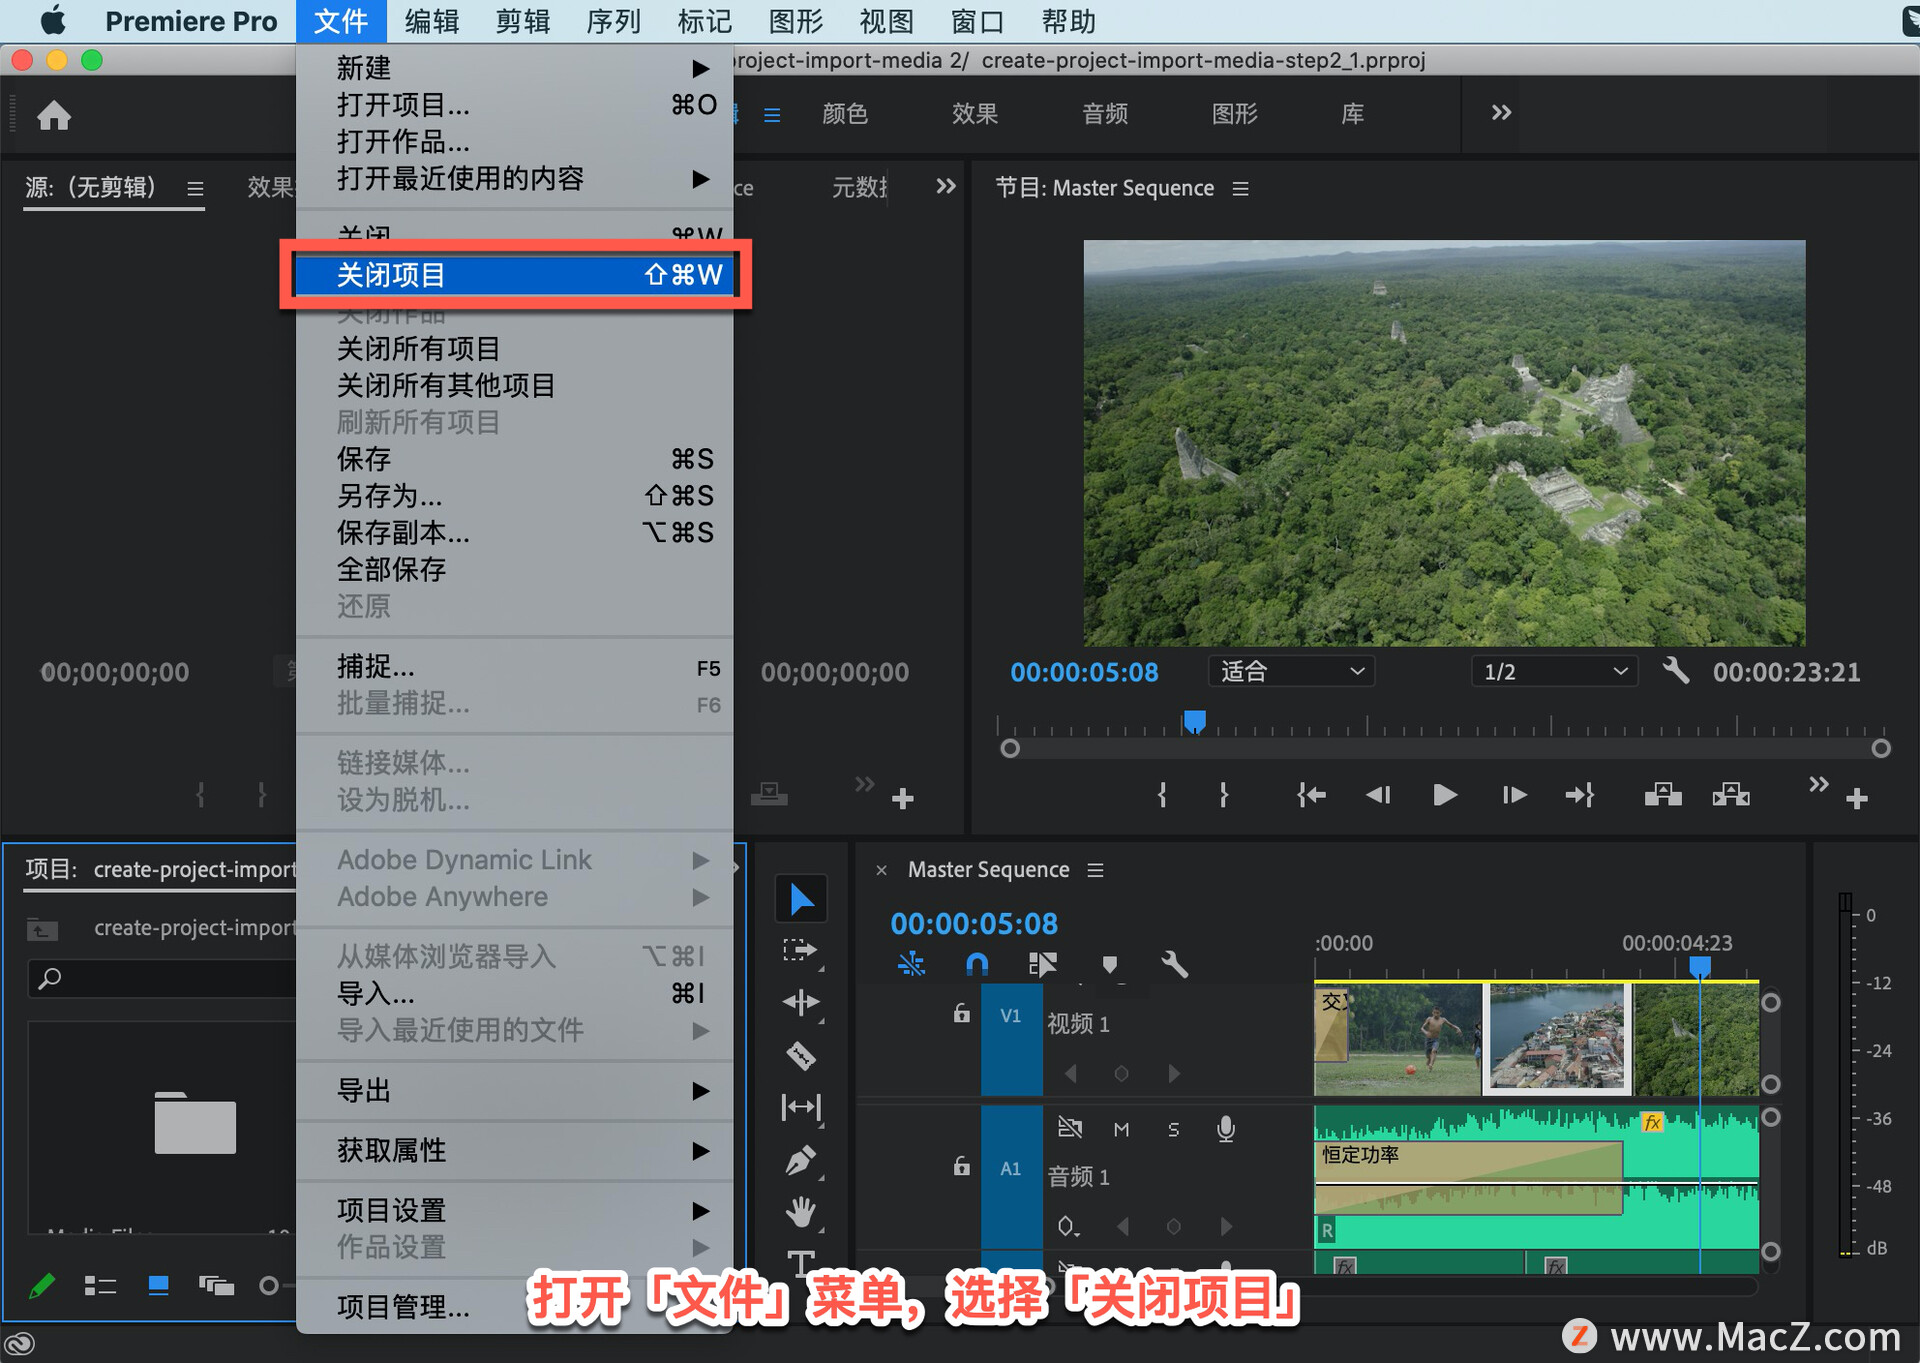The image size is (1920, 1363).
Task: Mute audio track A1
Action: 1121,1129
